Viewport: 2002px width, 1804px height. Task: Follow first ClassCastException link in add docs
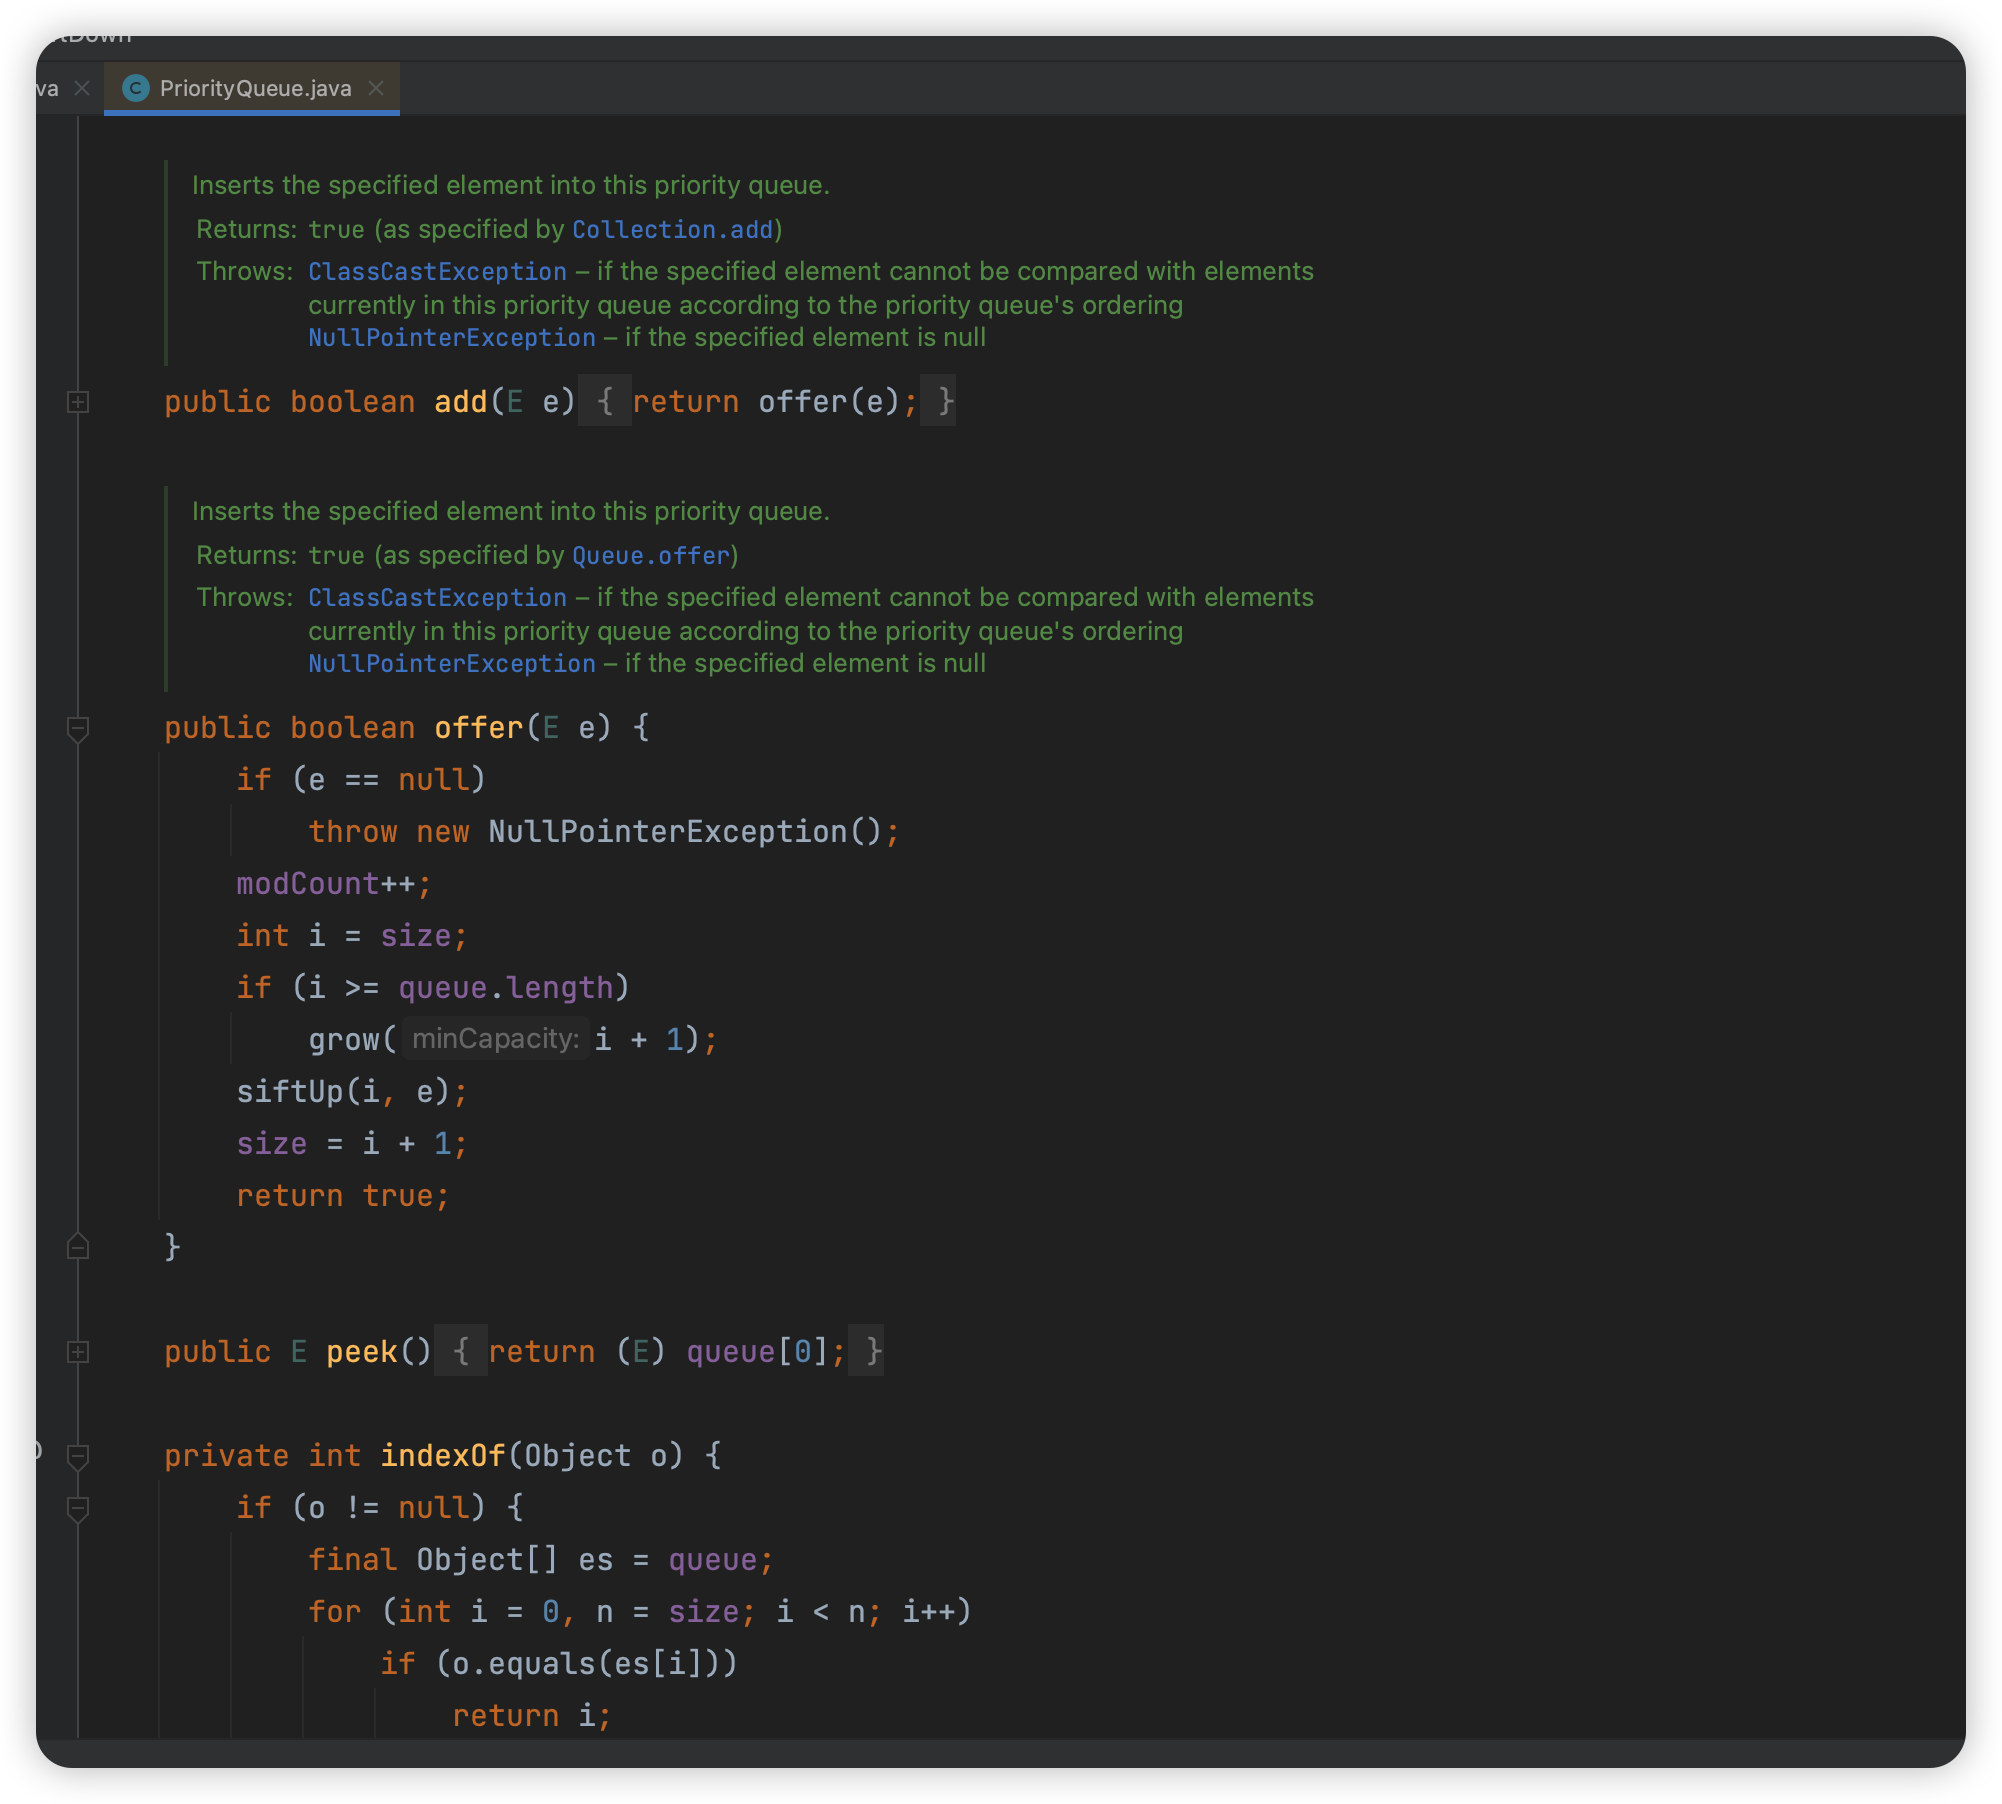click(437, 272)
